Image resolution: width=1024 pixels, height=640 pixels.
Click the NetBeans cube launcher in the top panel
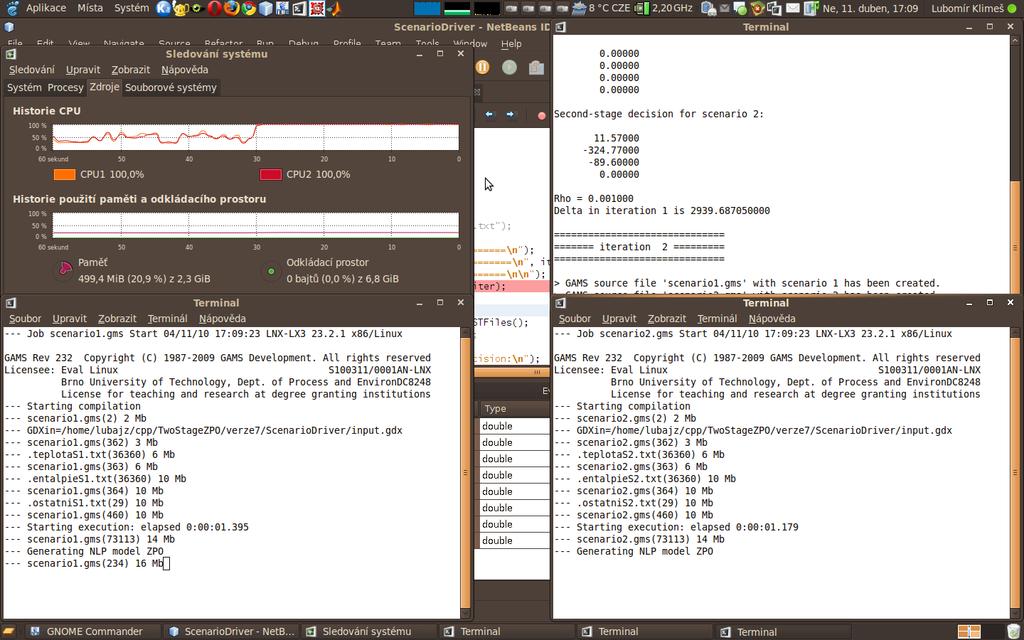click(x=266, y=8)
